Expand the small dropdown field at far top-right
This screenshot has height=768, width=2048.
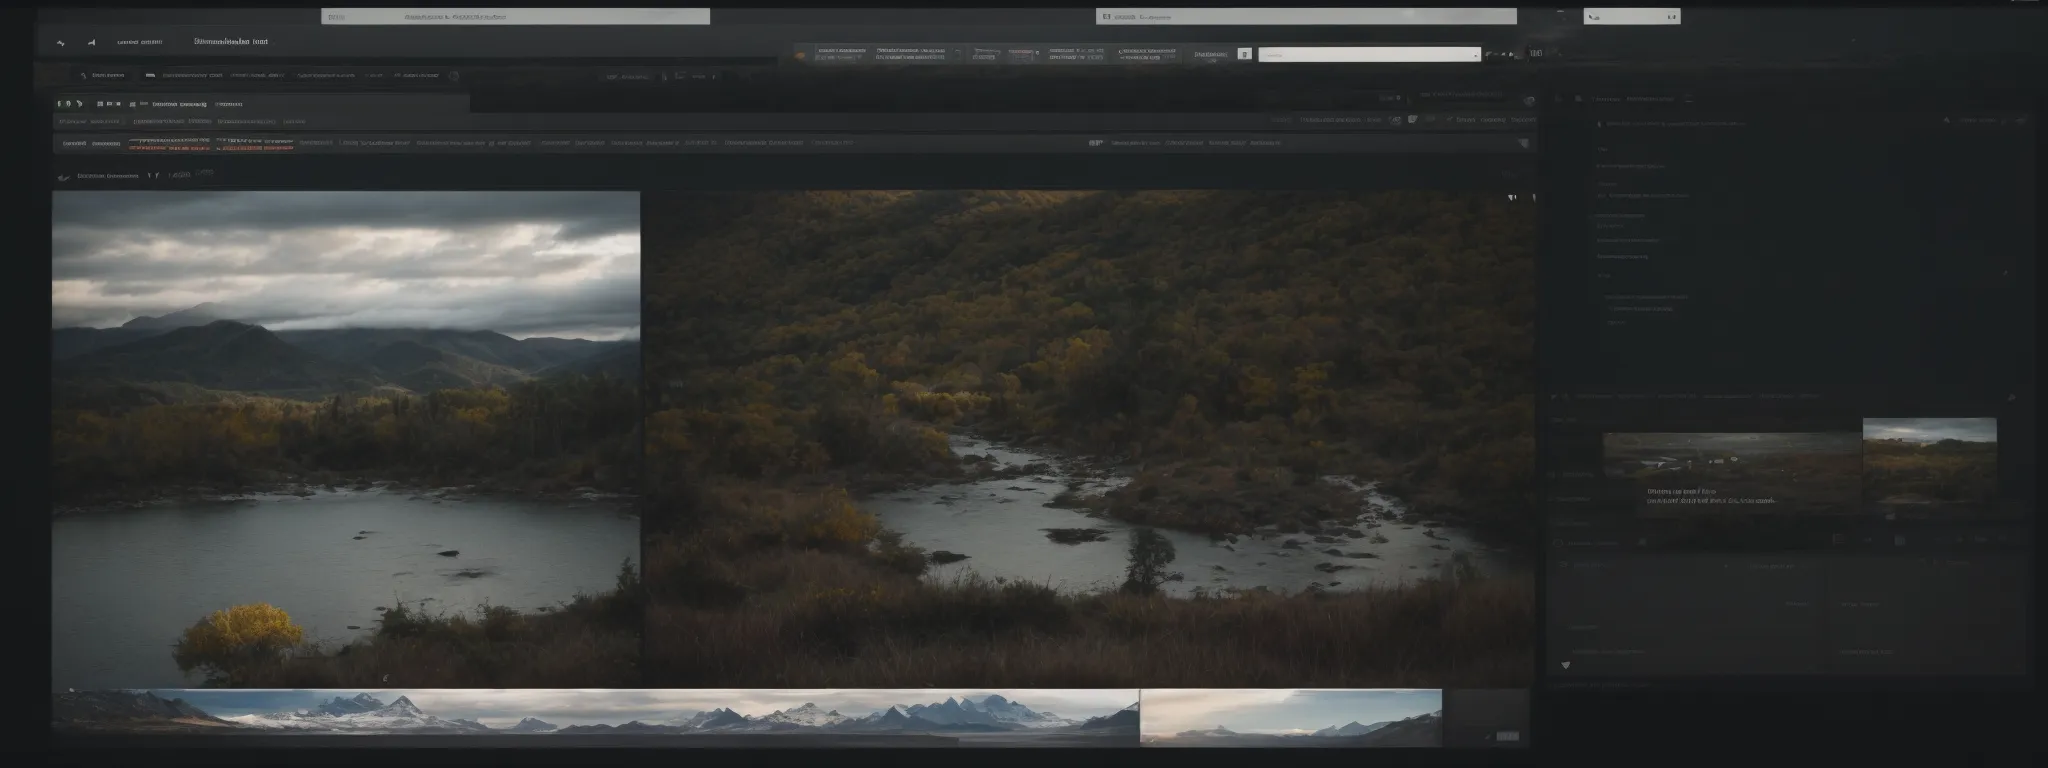click(1631, 17)
